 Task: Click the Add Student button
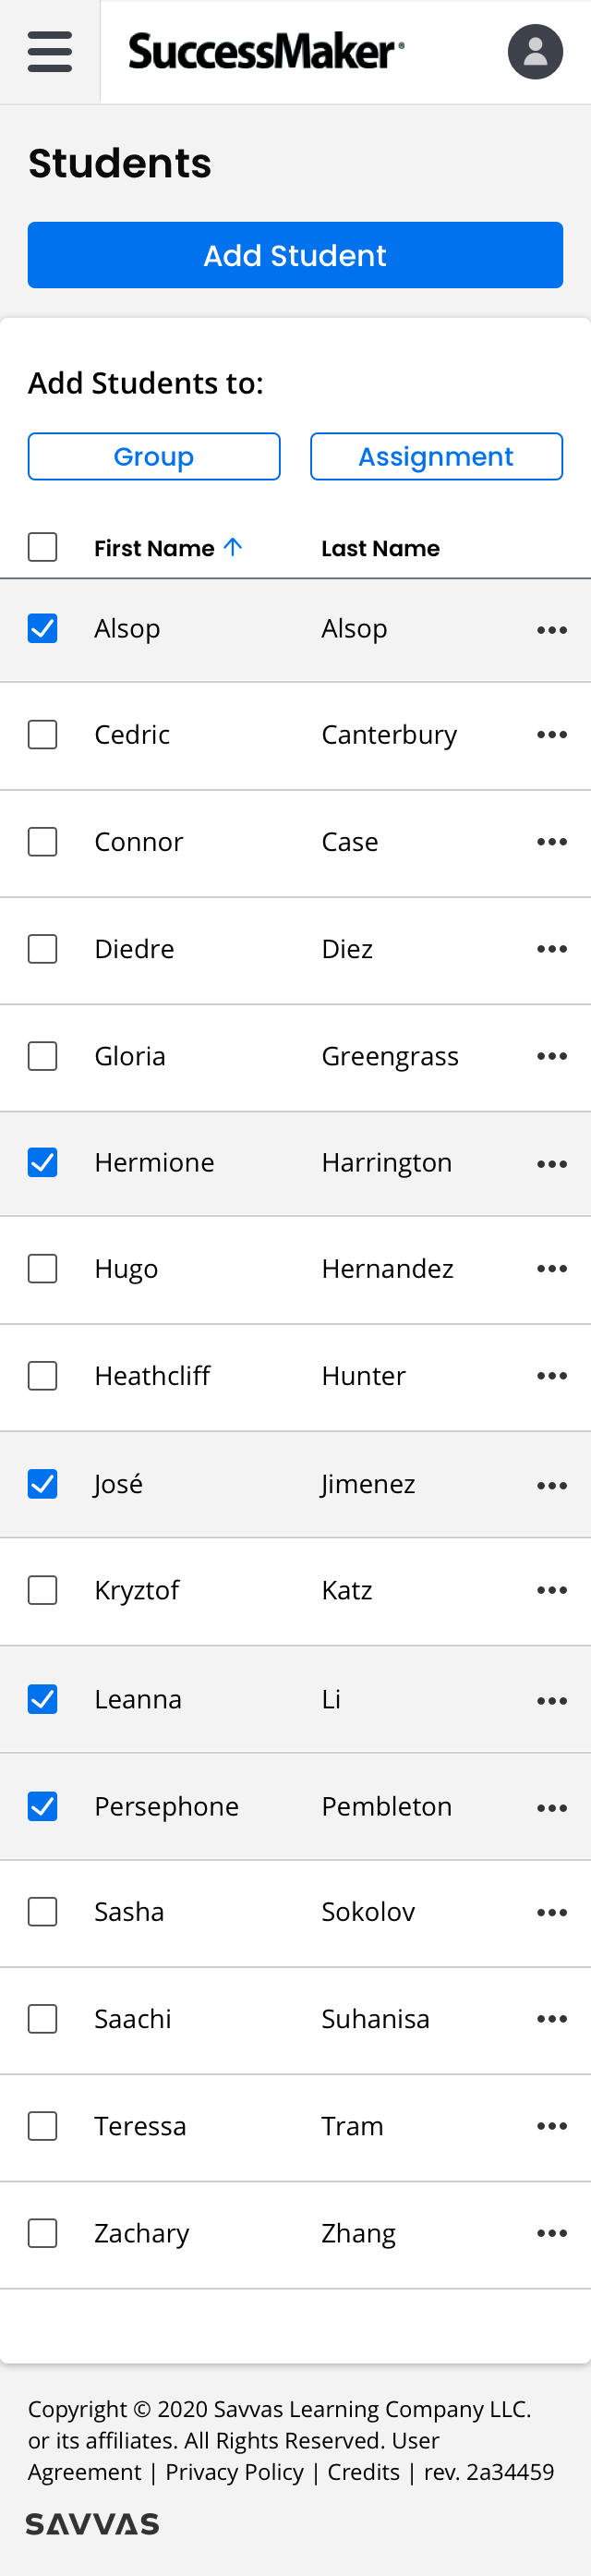pos(295,255)
